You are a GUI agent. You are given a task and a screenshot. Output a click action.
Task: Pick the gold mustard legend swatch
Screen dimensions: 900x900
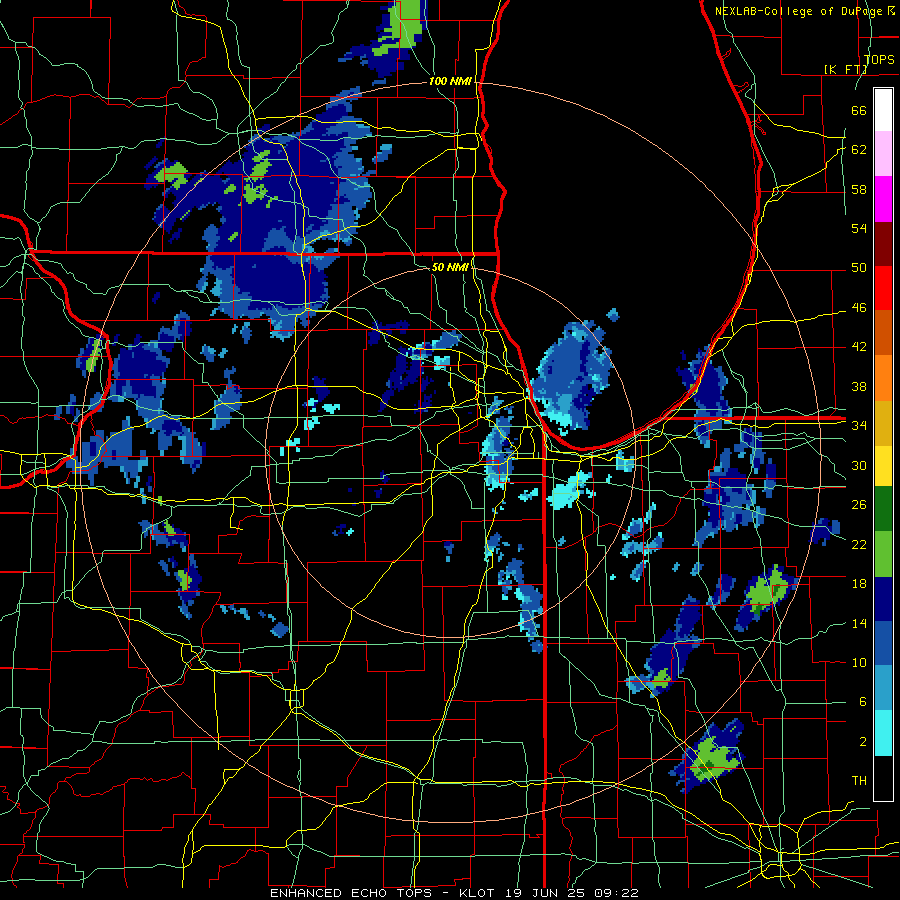click(x=883, y=423)
